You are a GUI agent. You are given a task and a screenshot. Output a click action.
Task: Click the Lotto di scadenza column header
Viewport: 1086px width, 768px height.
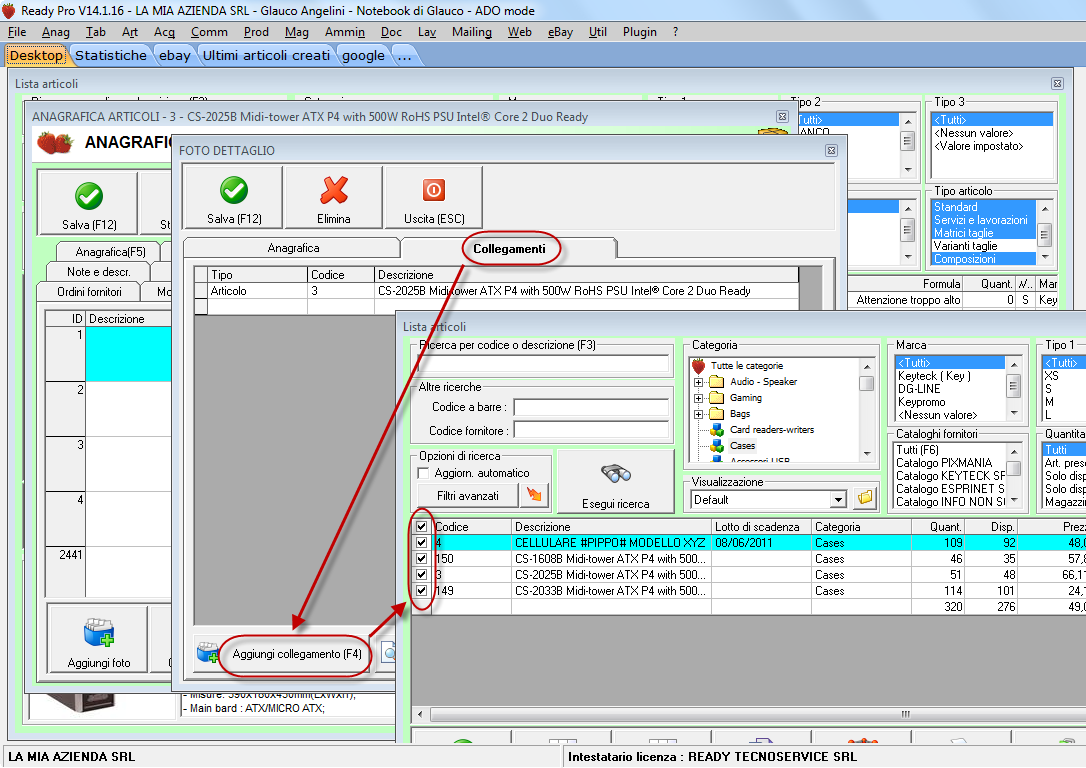pos(761,526)
